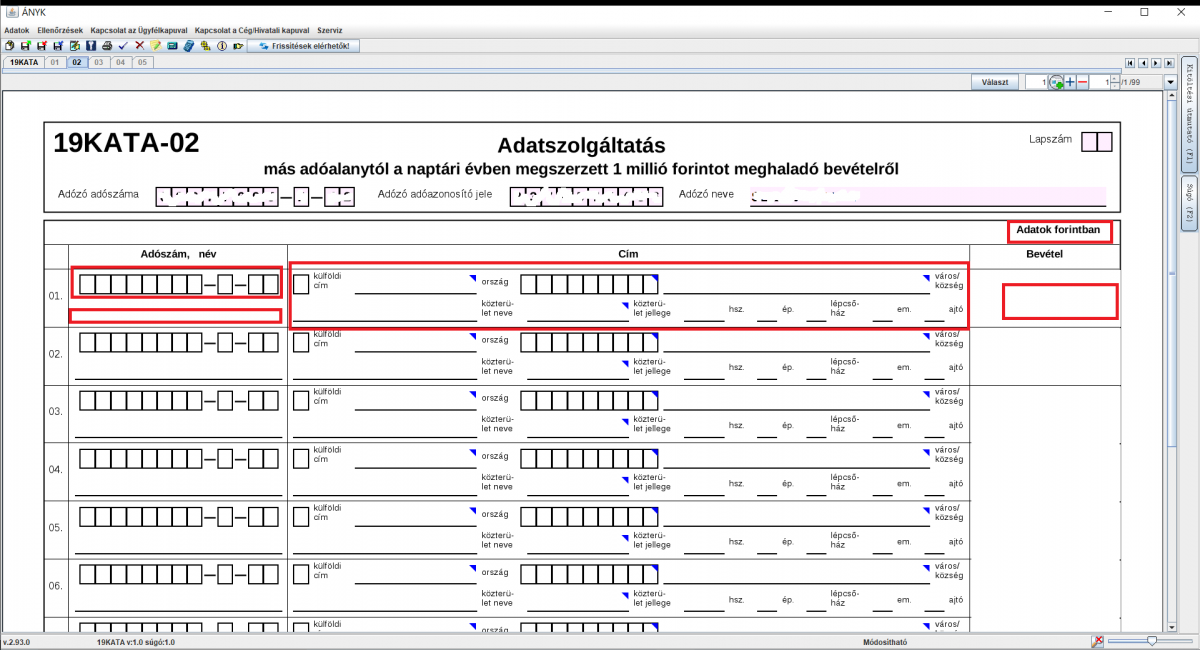
Task: Open row 01 külföldi cím dropdown field
Action: pos(415,284)
